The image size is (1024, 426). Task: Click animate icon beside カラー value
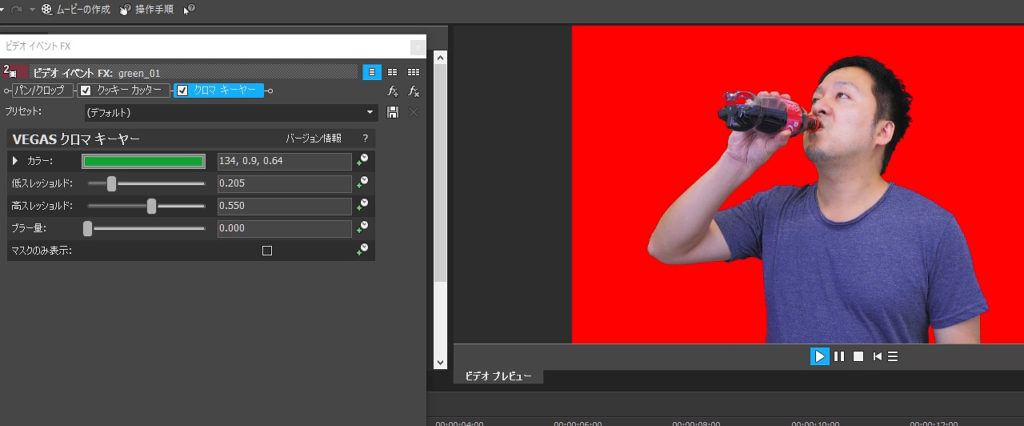tap(362, 161)
